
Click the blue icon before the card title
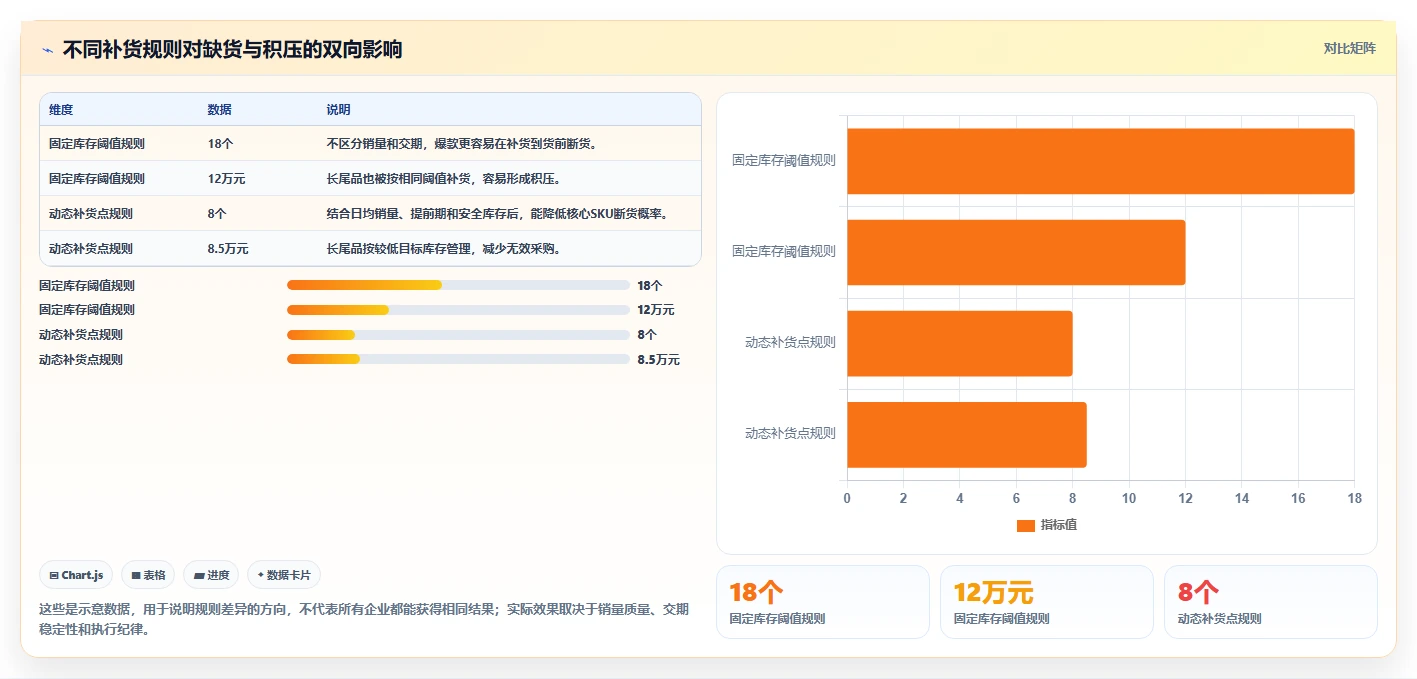coord(47,50)
